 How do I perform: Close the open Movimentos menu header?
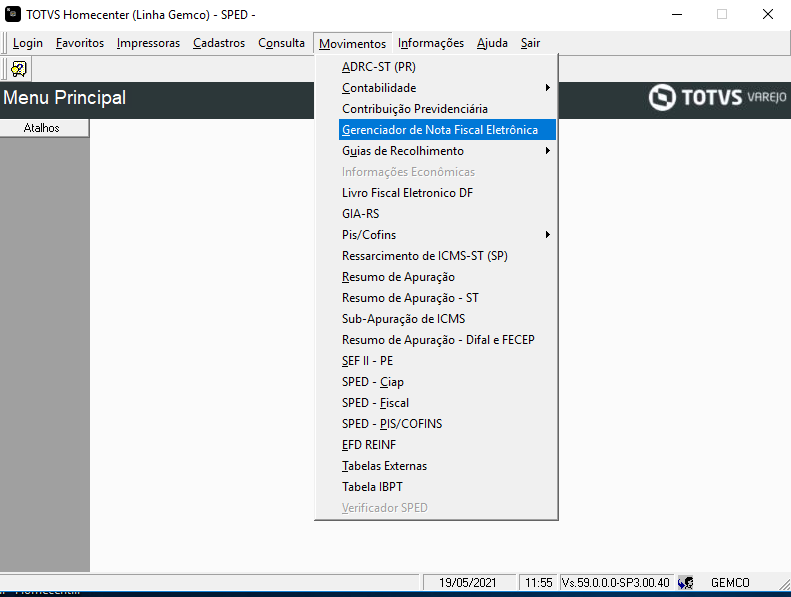coord(352,44)
